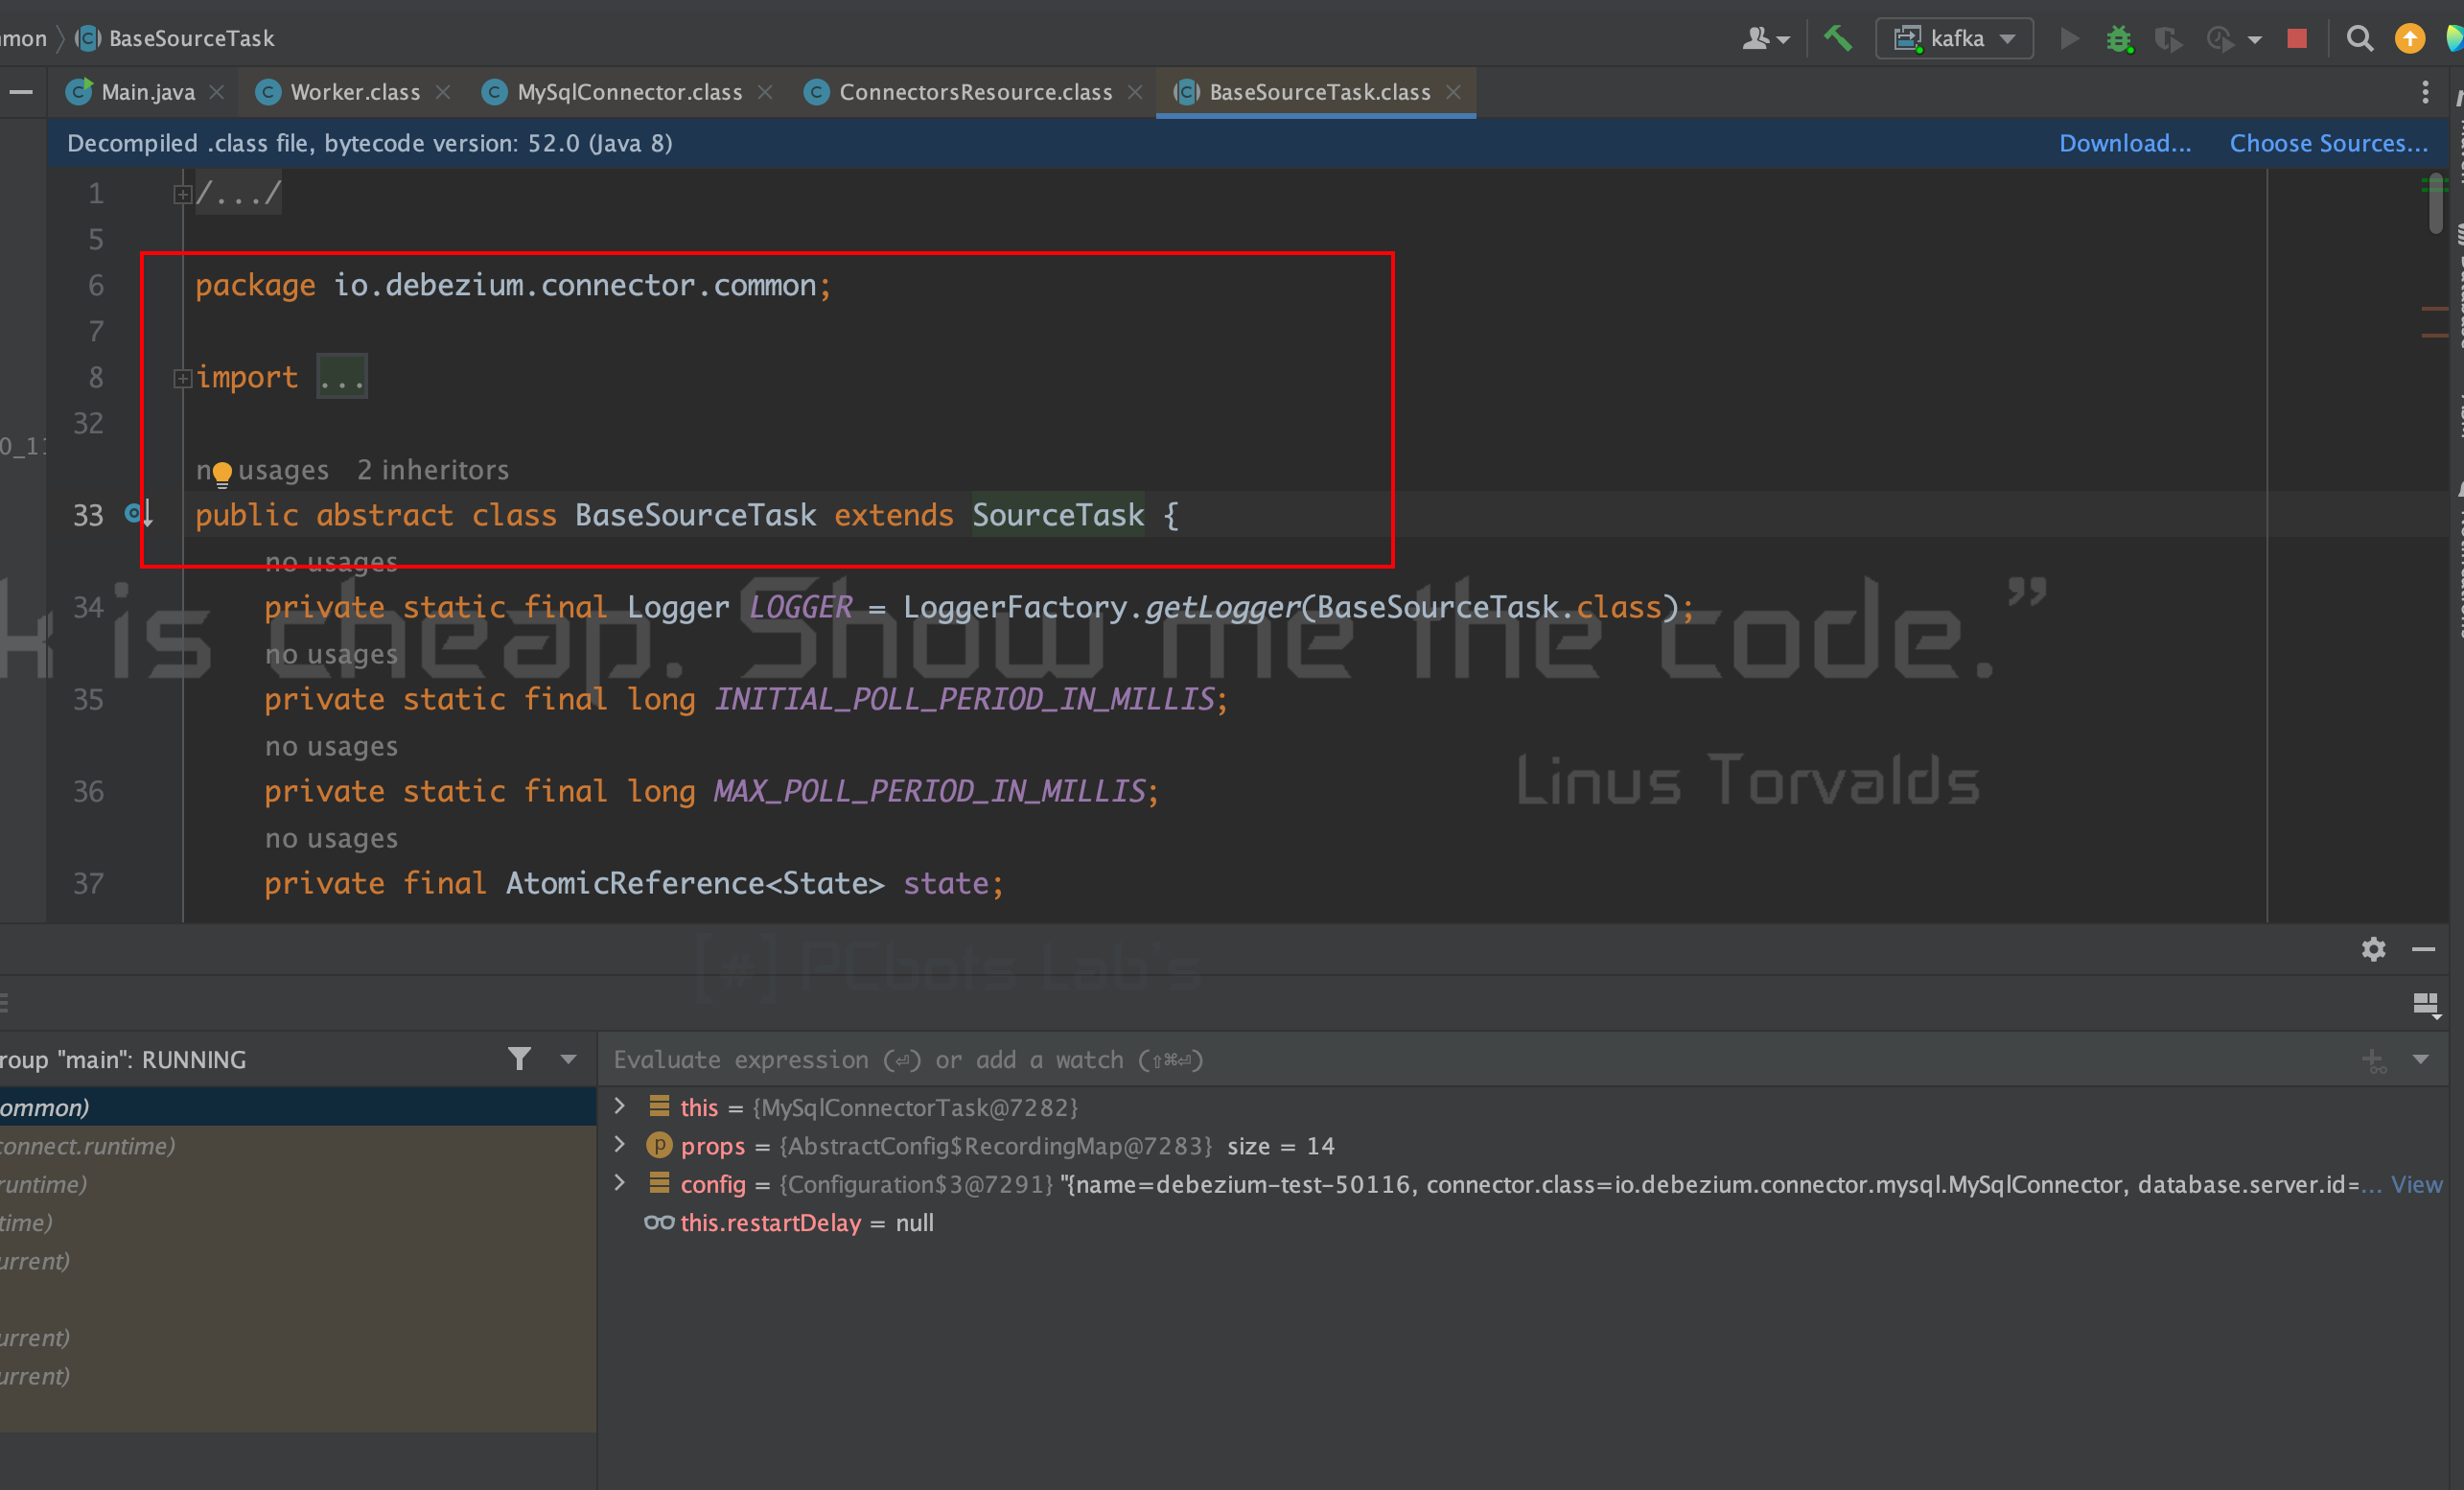2464x1490 pixels.
Task: Click the Build project hammer icon
Action: pyautogui.click(x=1838, y=38)
